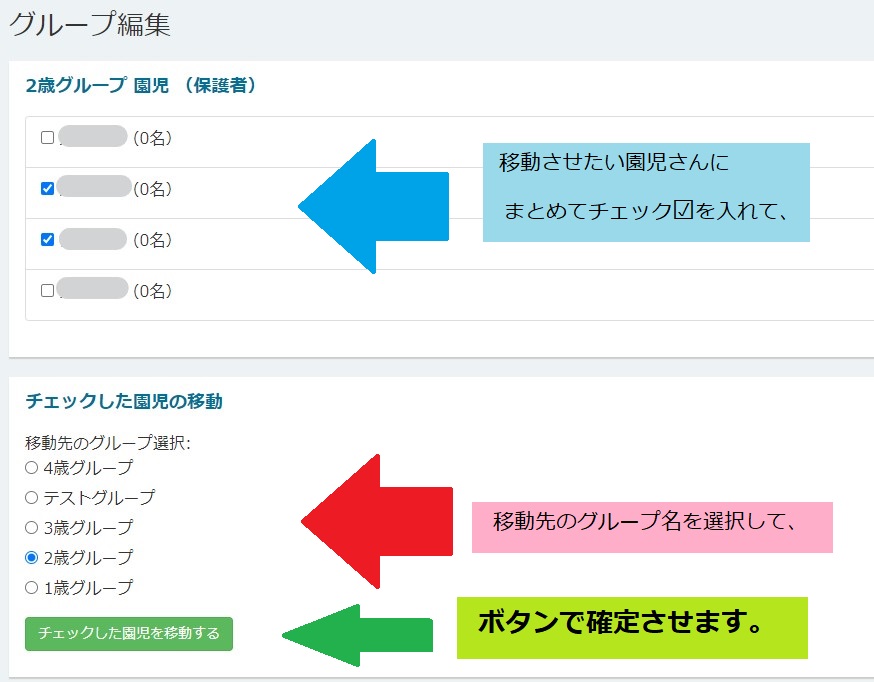874x682 pixels.
Task: Click the pink 移動先のグループ名を選択して callout
Action: coord(651,526)
